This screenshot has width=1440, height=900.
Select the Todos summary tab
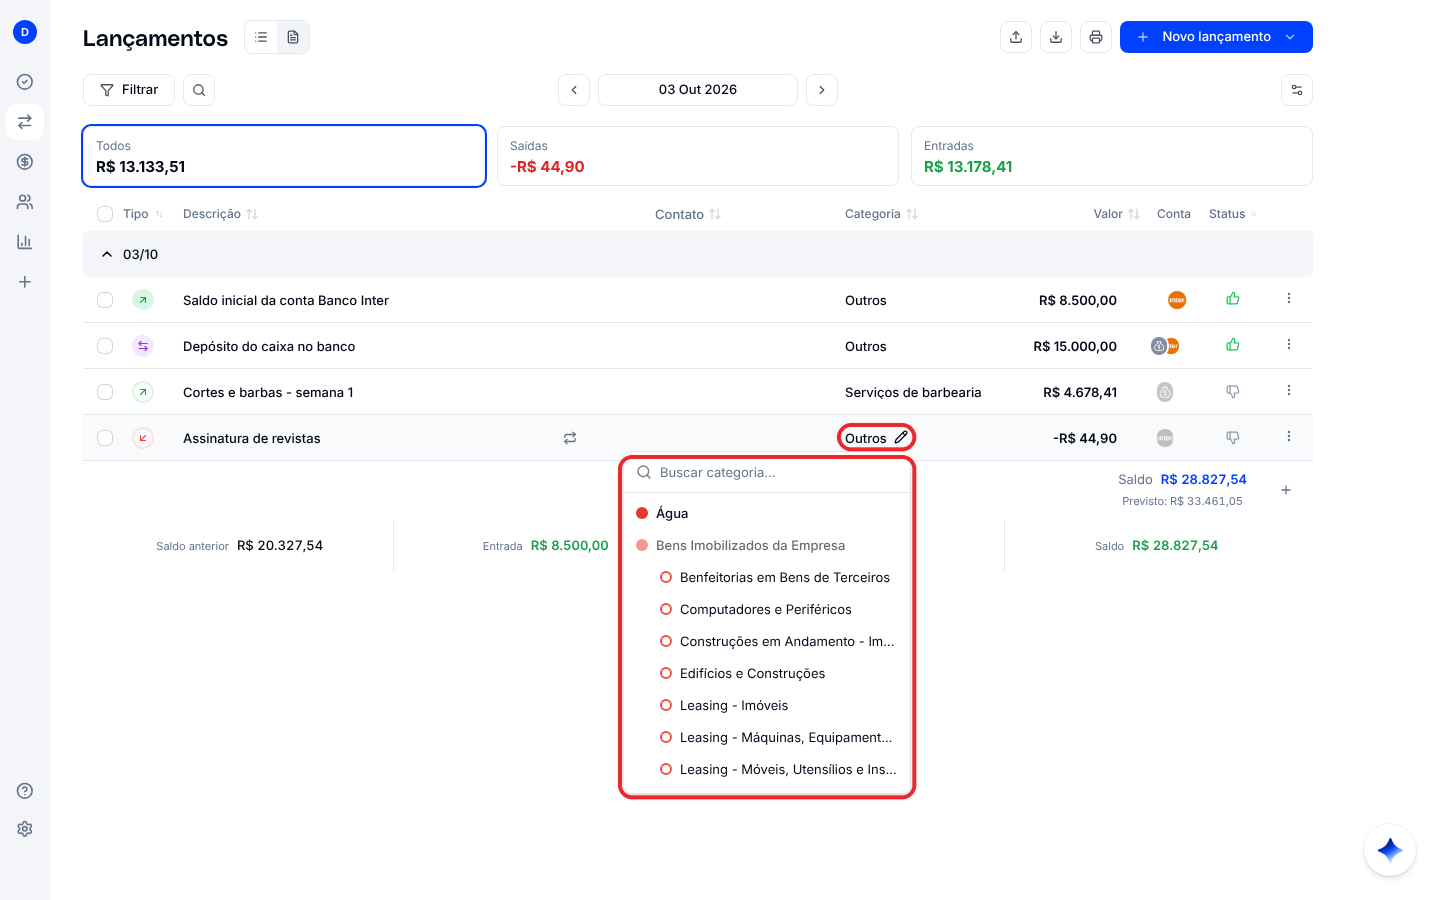point(284,156)
